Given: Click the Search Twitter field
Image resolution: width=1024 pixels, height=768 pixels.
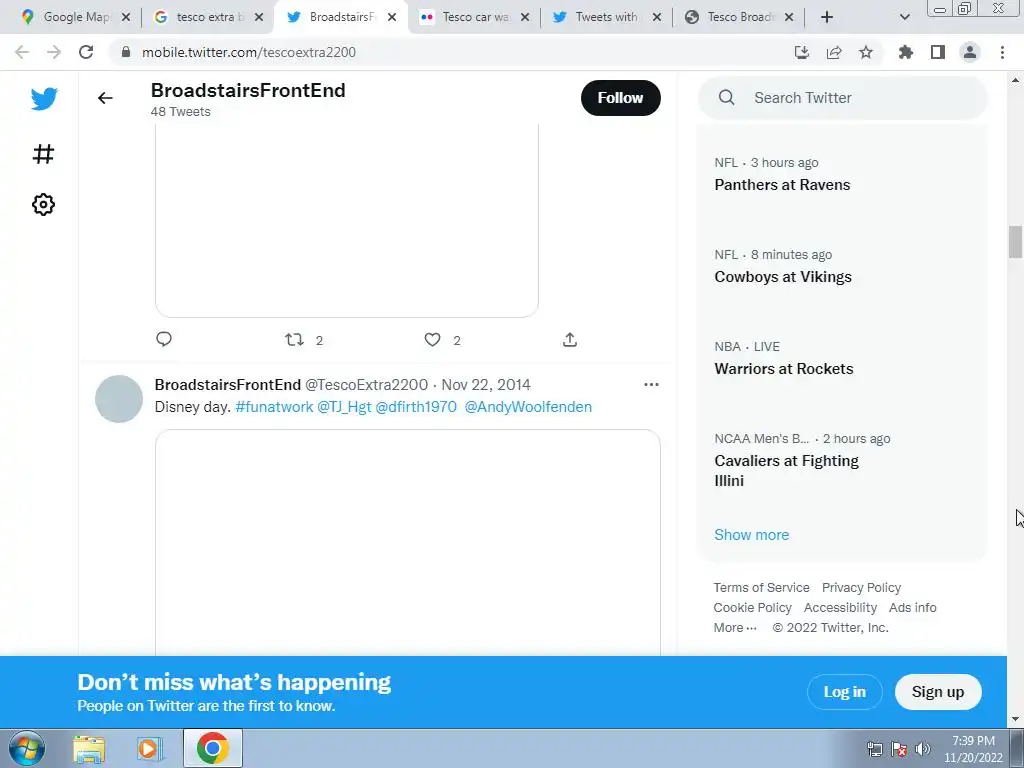Looking at the screenshot, I should pos(843,98).
